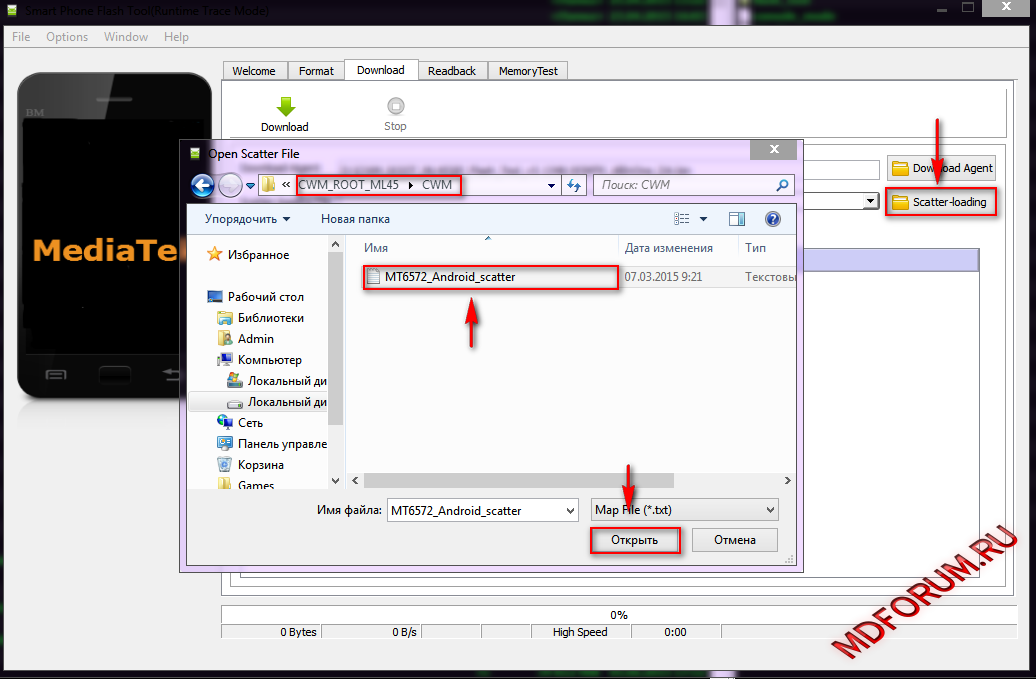Select Рабочий стол in the navigation pane

pos(266,297)
